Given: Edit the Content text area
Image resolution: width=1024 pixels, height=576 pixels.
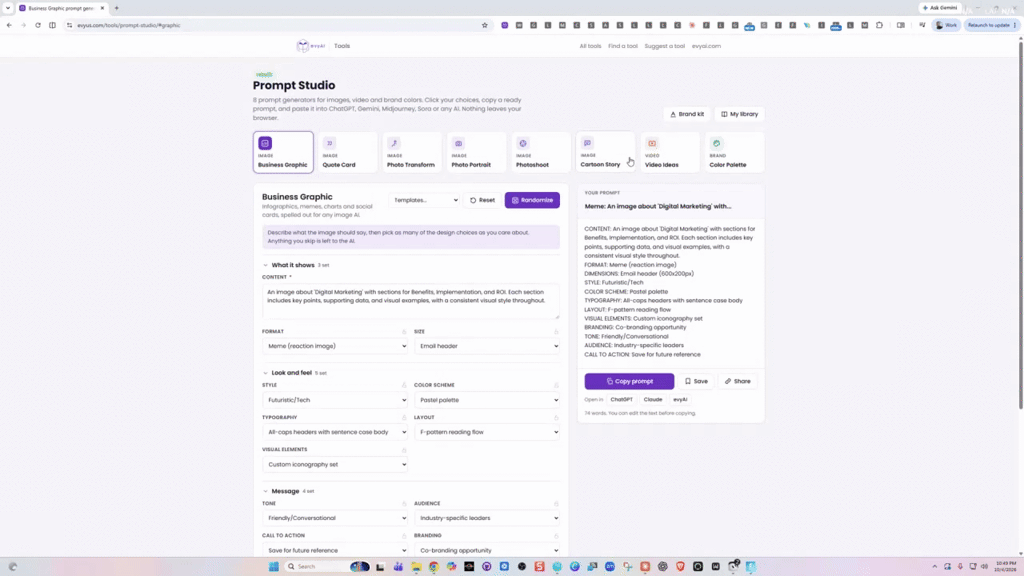Looking at the screenshot, I should pos(411,301).
